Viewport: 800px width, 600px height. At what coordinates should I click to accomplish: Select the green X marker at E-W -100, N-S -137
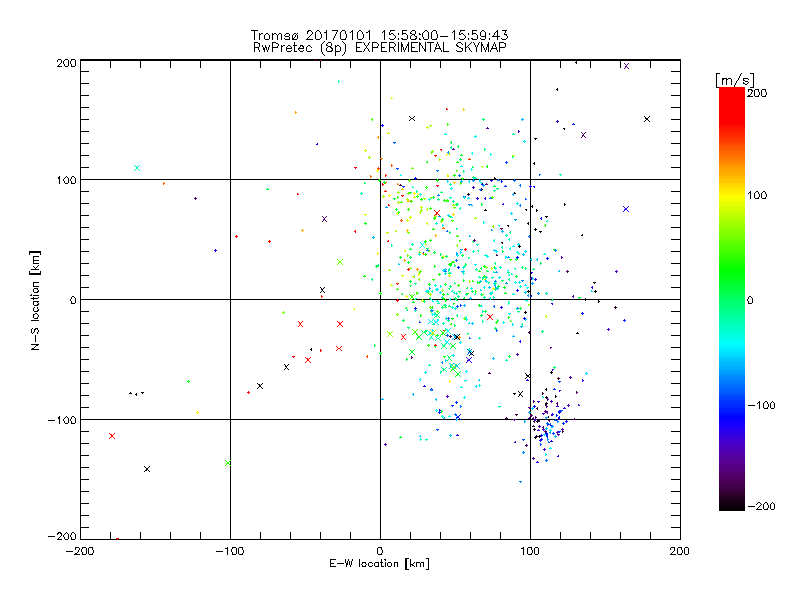click(x=228, y=463)
